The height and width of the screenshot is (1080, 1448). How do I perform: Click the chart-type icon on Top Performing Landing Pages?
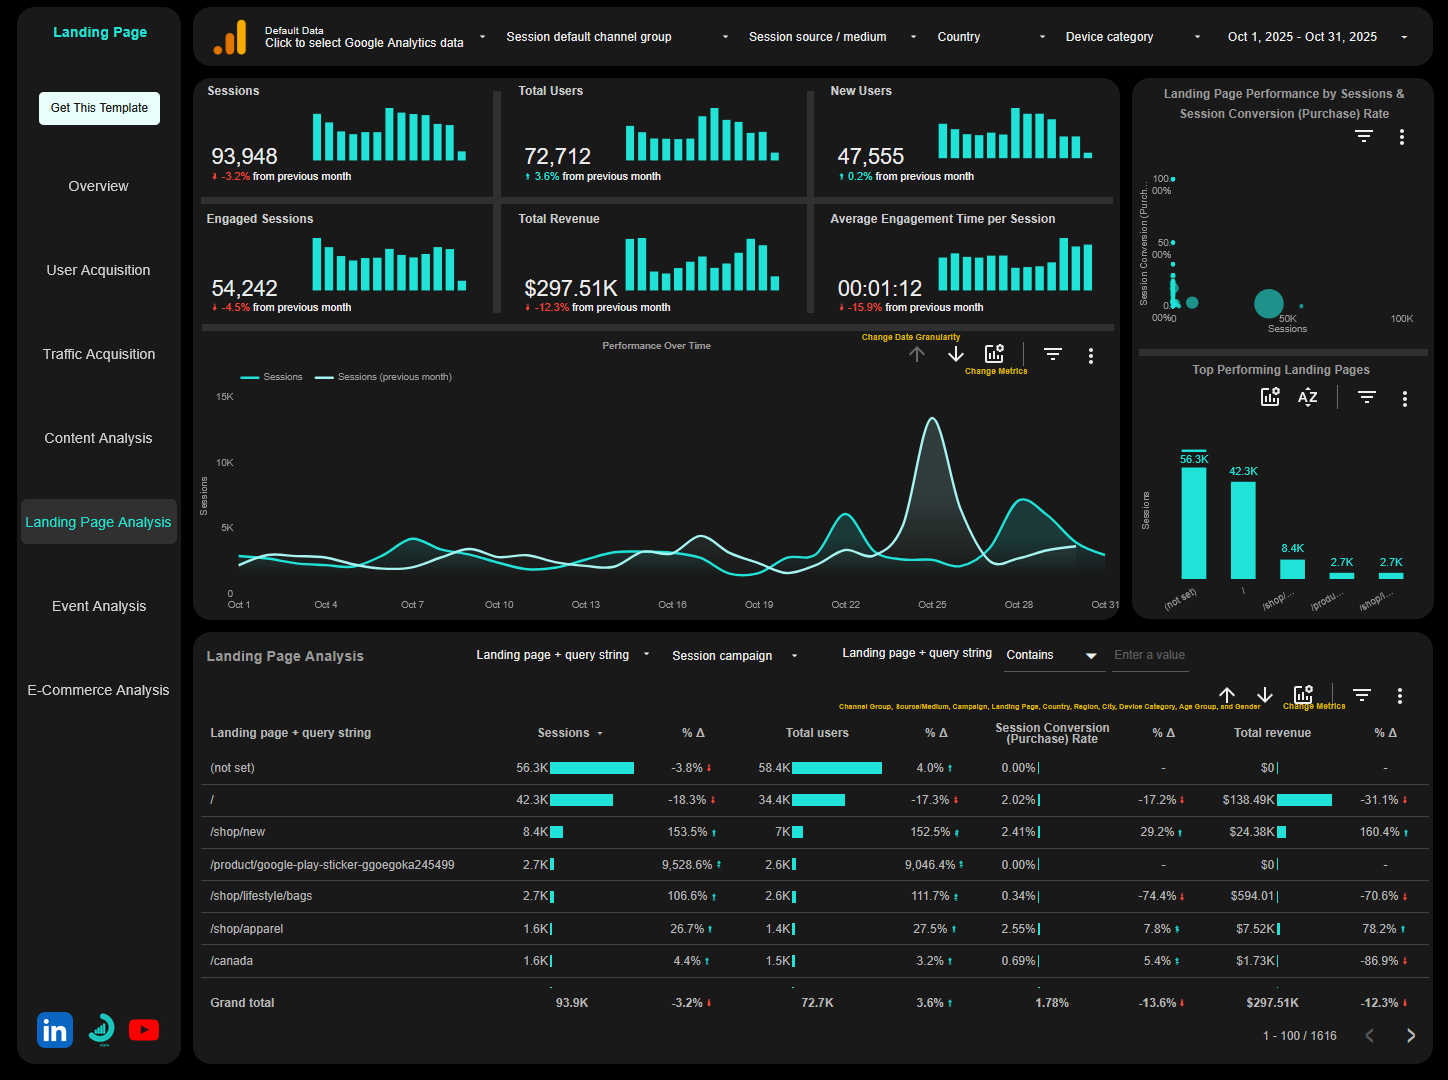tap(1270, 396)
